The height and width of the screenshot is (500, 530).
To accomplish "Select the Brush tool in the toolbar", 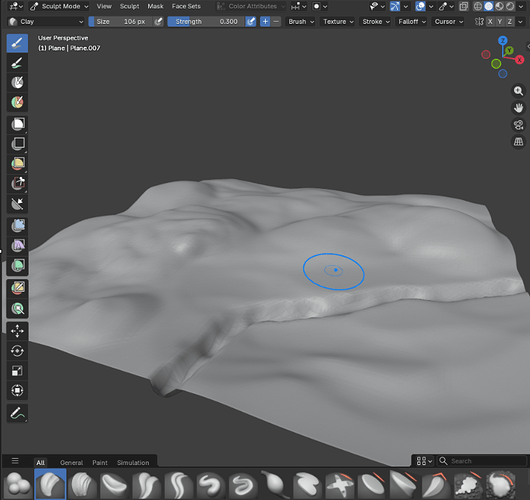I will (x=17, y=43).
